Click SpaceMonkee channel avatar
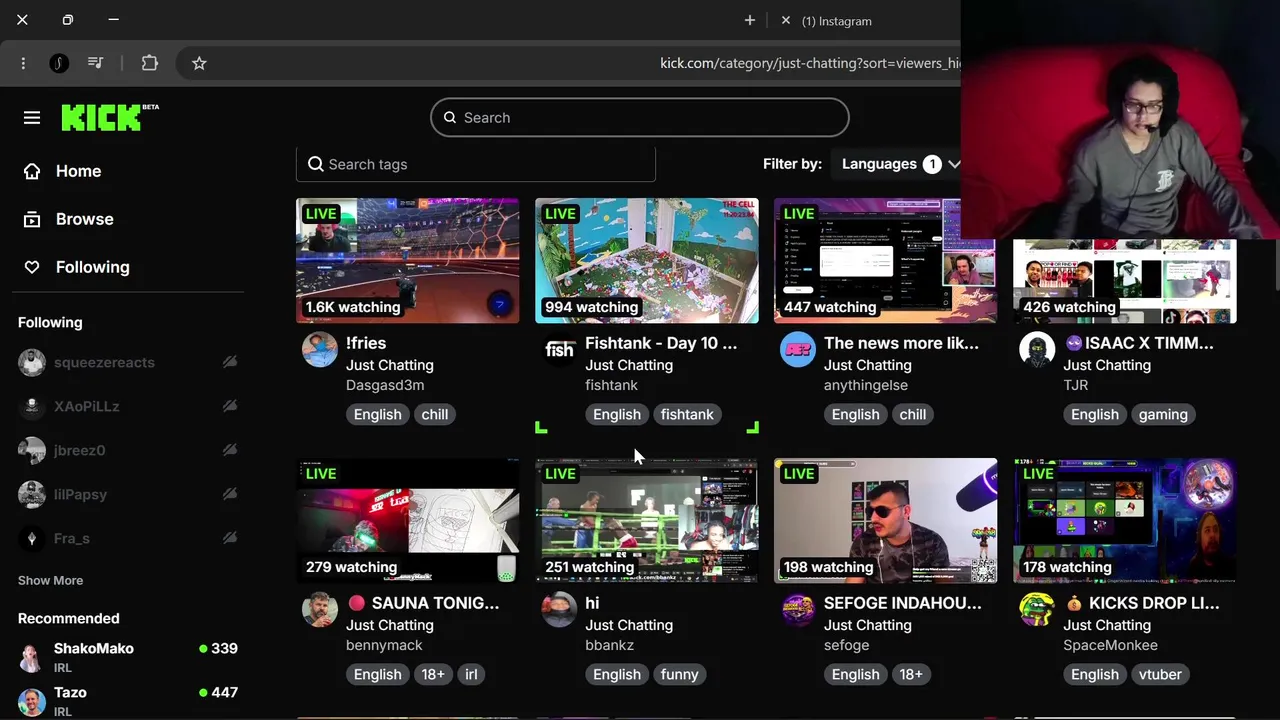The height and width of the screenshot is (720, 1280). (x=1037, y=610)
